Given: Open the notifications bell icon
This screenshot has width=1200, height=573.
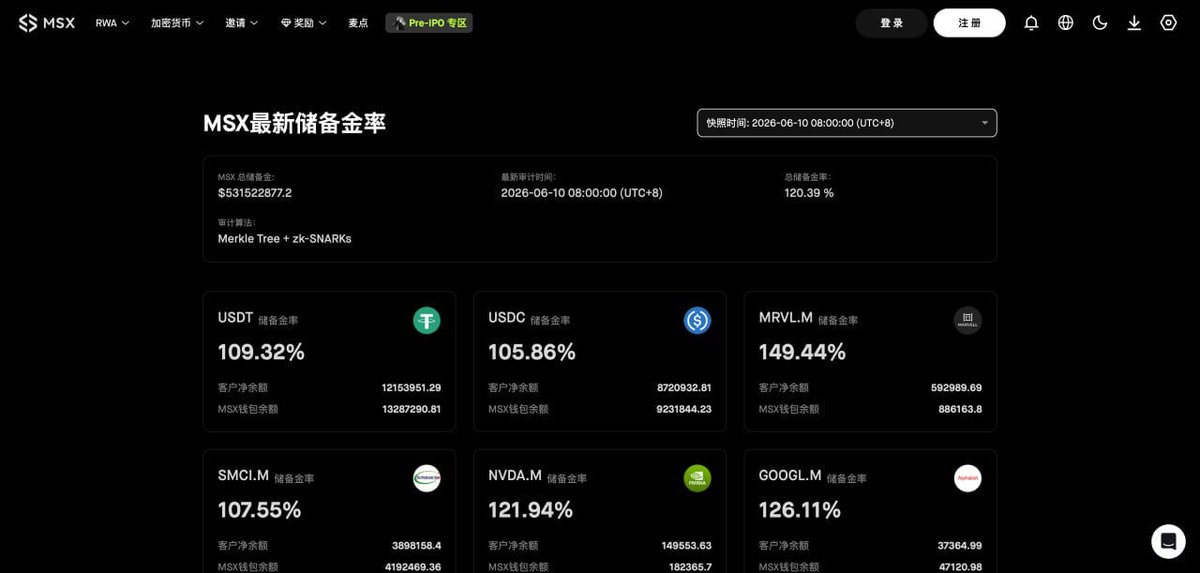Looking at the screenshot, I should (x=1031, y=23).
